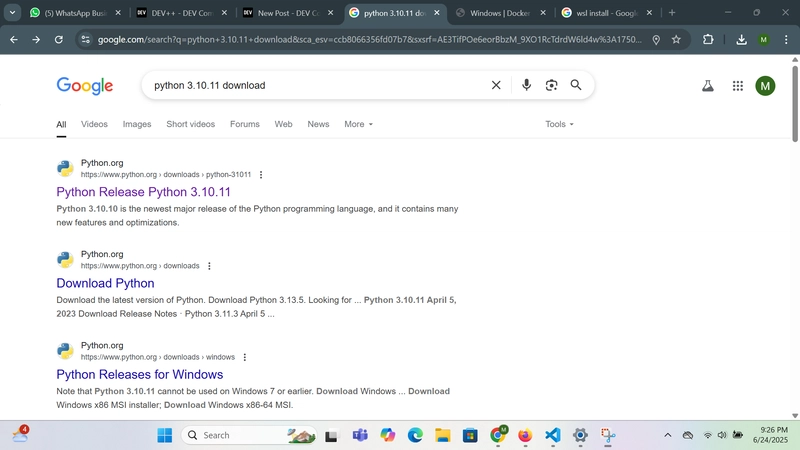Image resolution: width=800 pixels, height=450 pixels.
Task: Open File Explorer from taskbar
Action: (442, 435)
